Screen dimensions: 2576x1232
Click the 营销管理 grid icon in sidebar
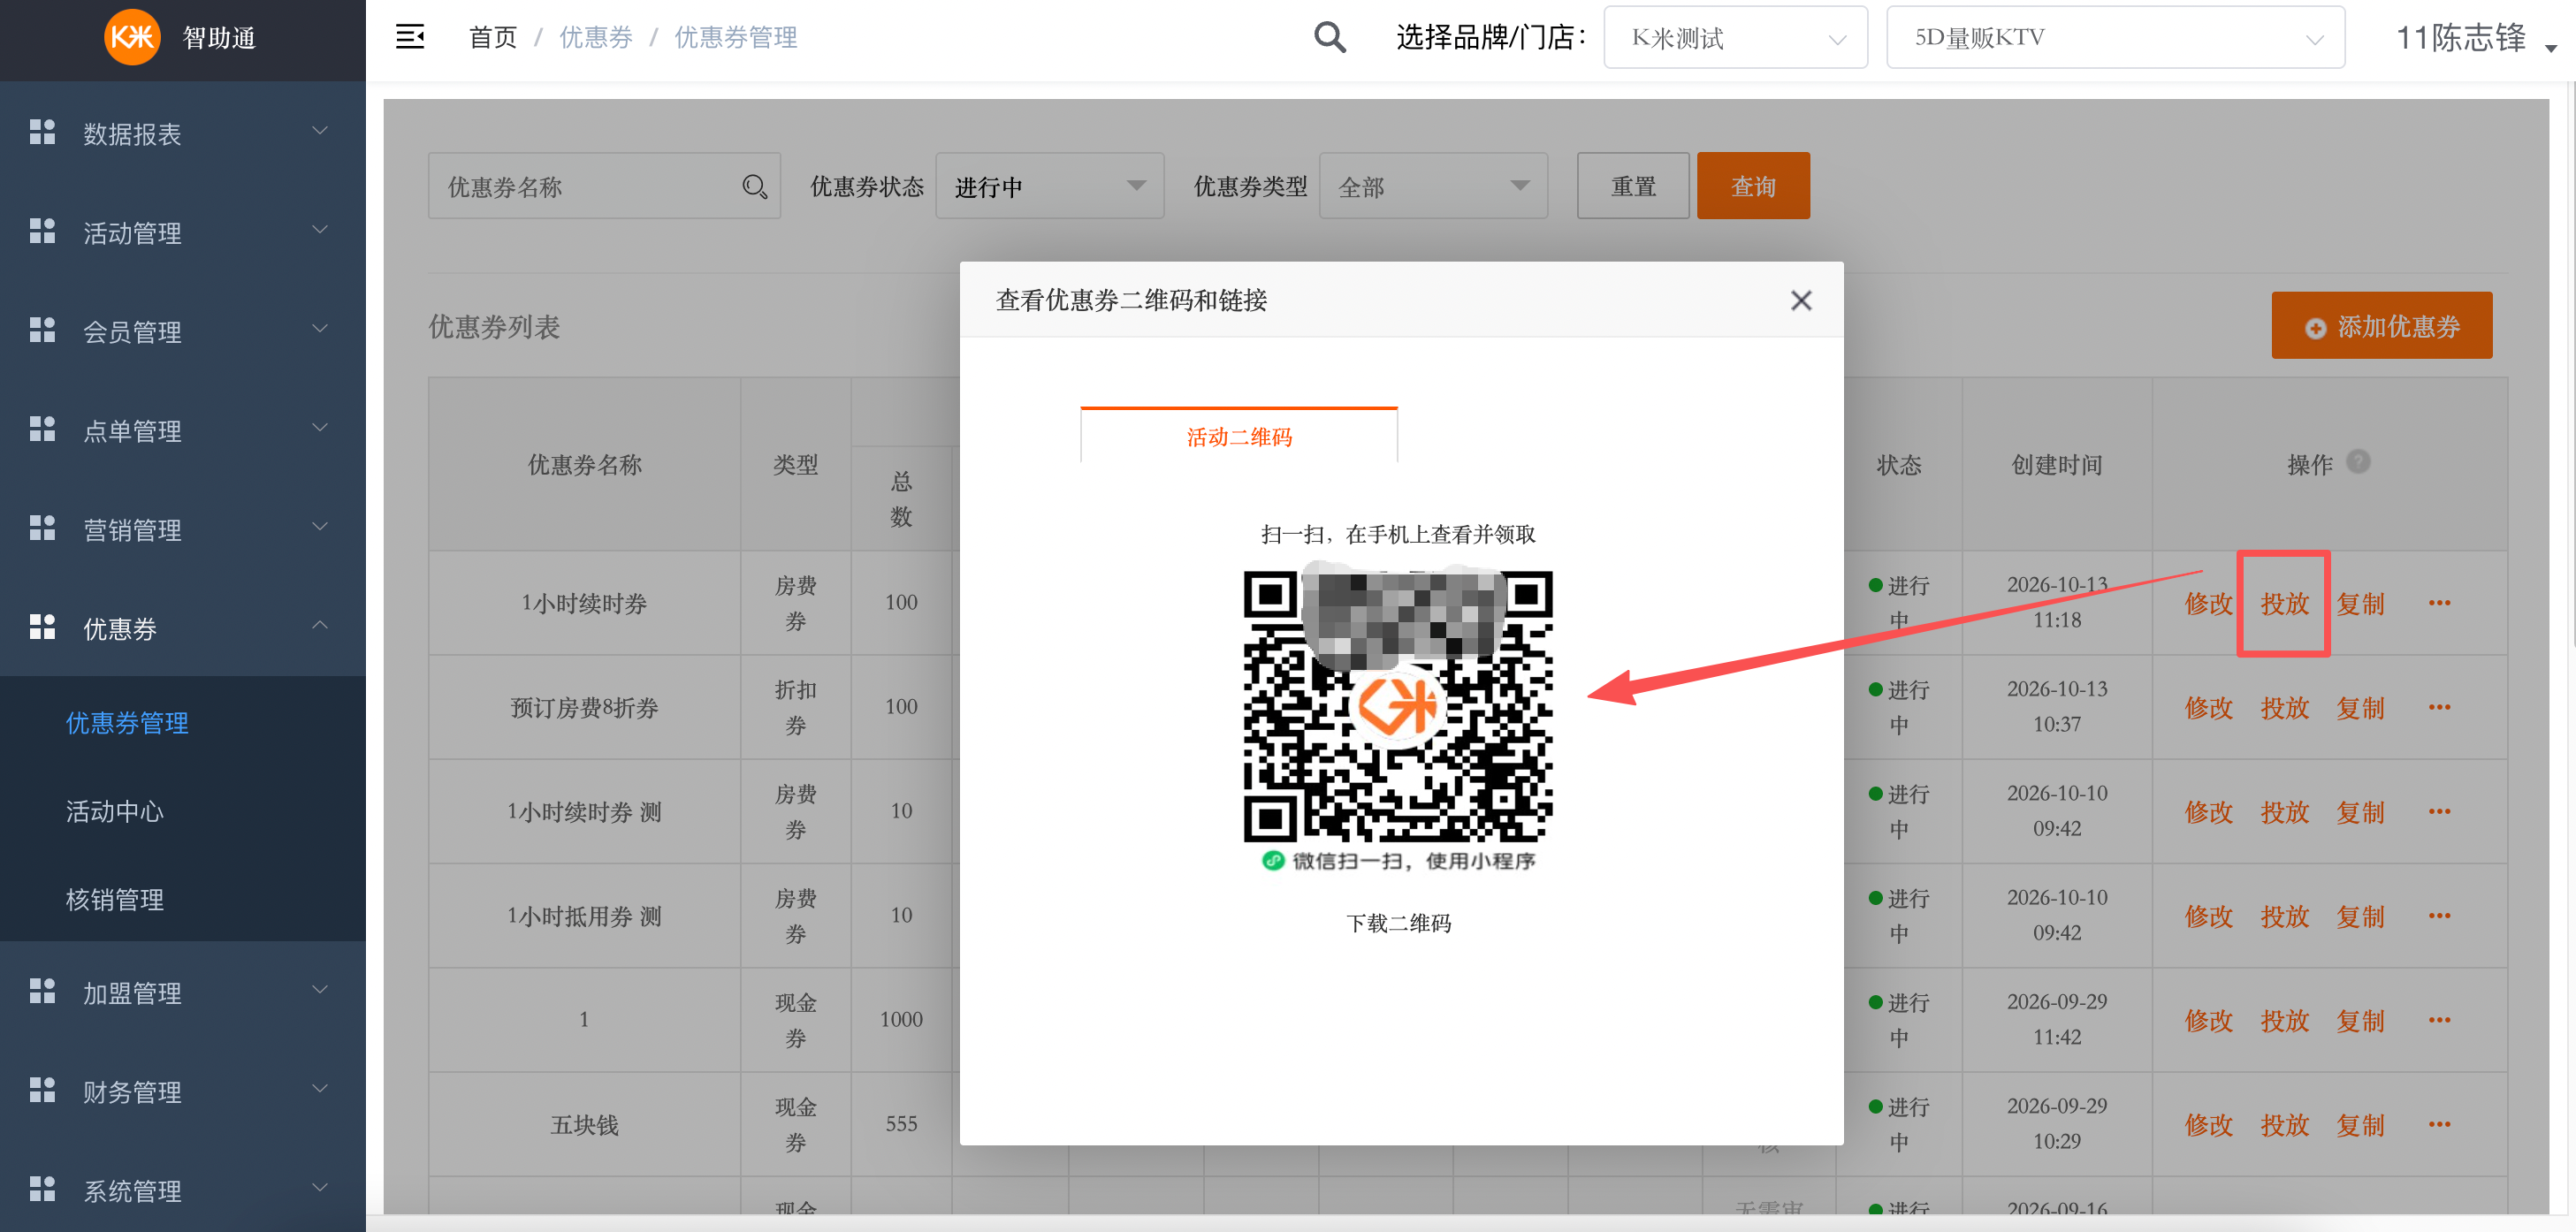pyautogui.click(x=42, y=528)
